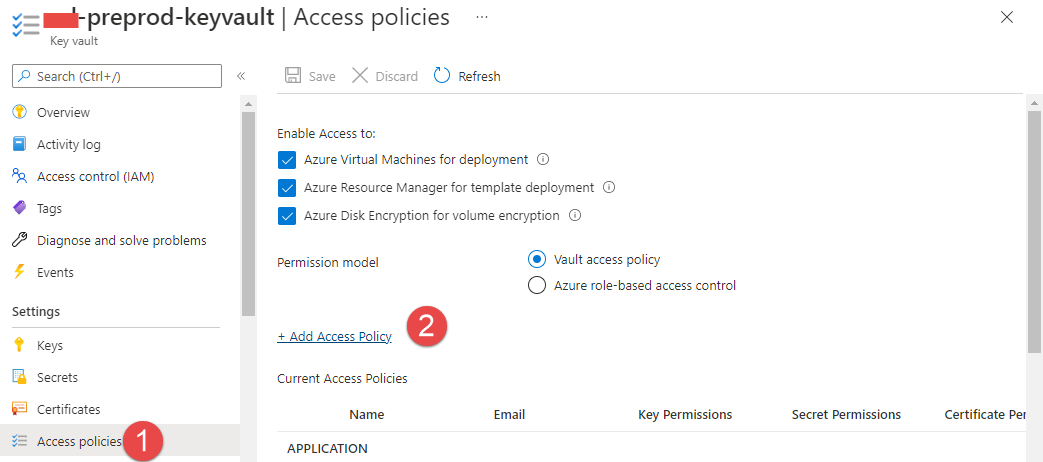Click the Certificates icon in Settings
Screen dimensions: 1043x462
(x=19, y=409)
